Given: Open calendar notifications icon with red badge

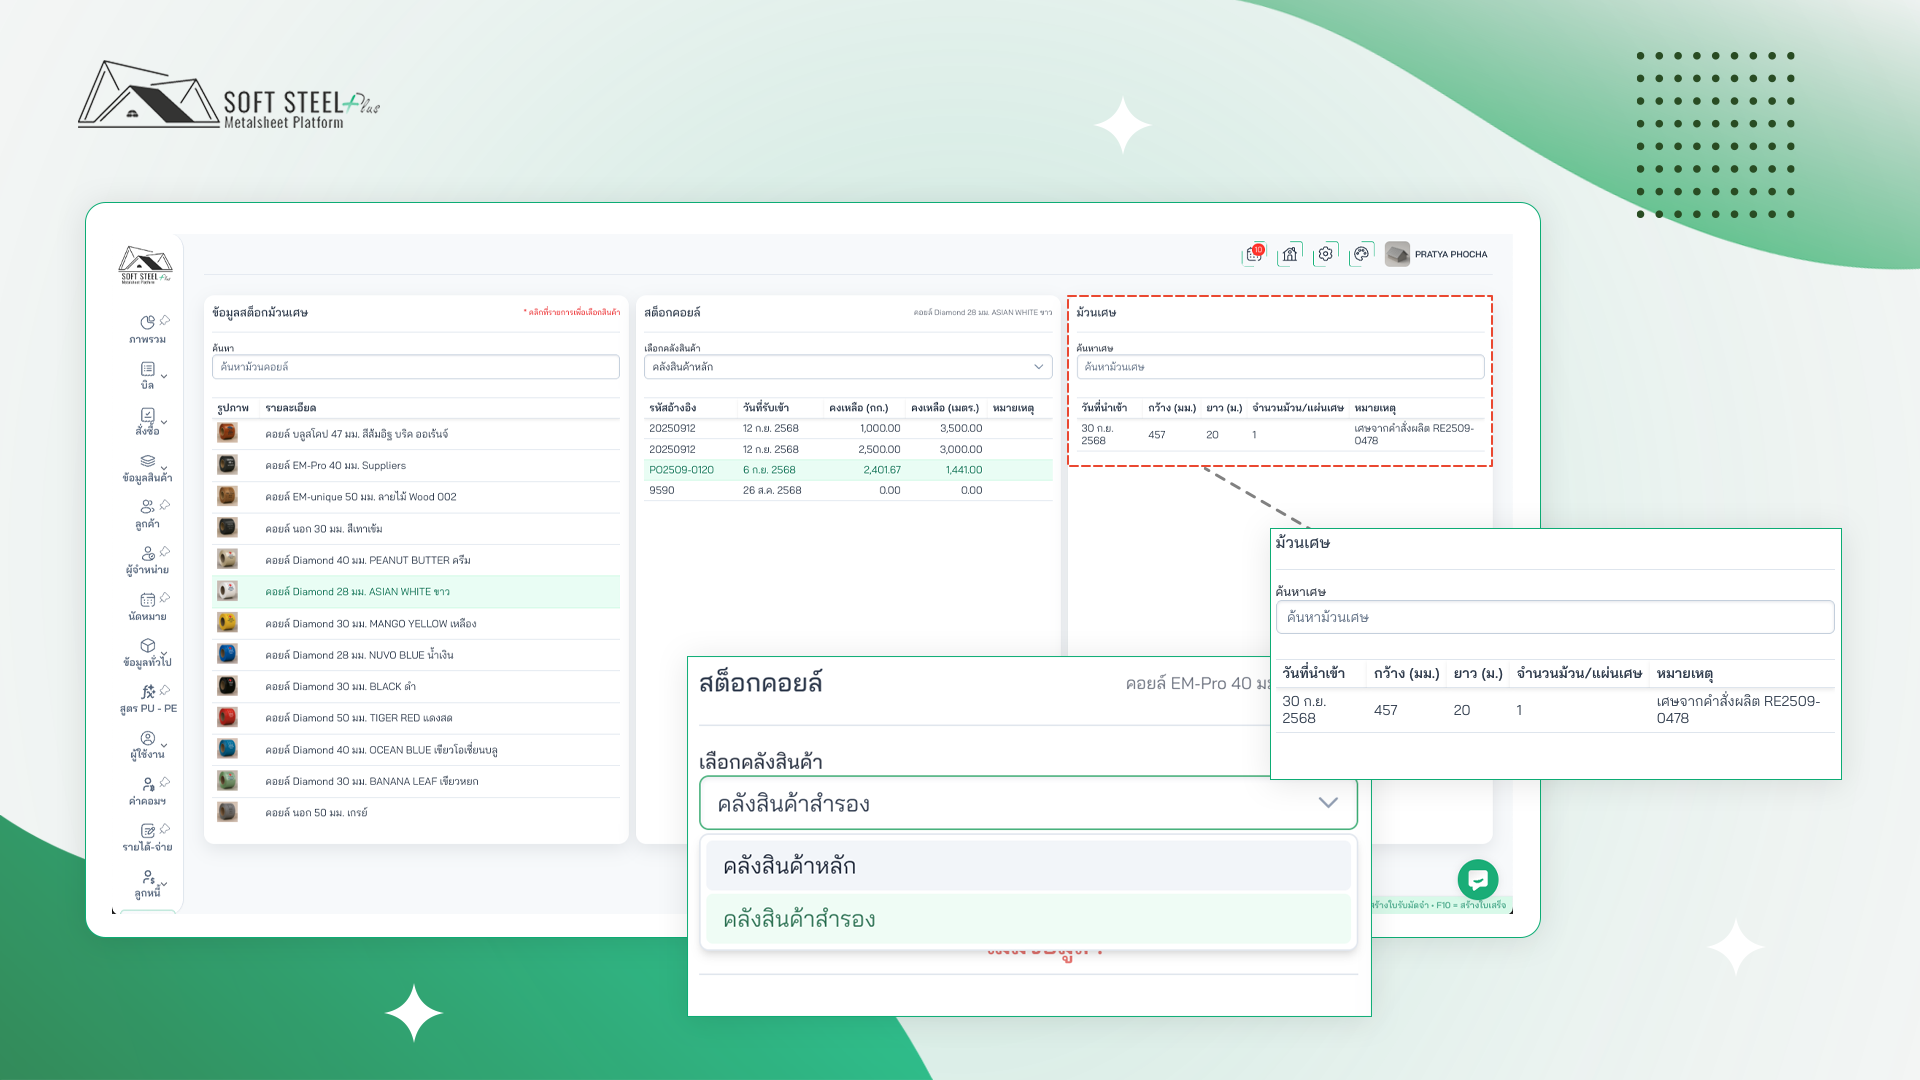Looking at the screenshot, I should (1254, 254).
